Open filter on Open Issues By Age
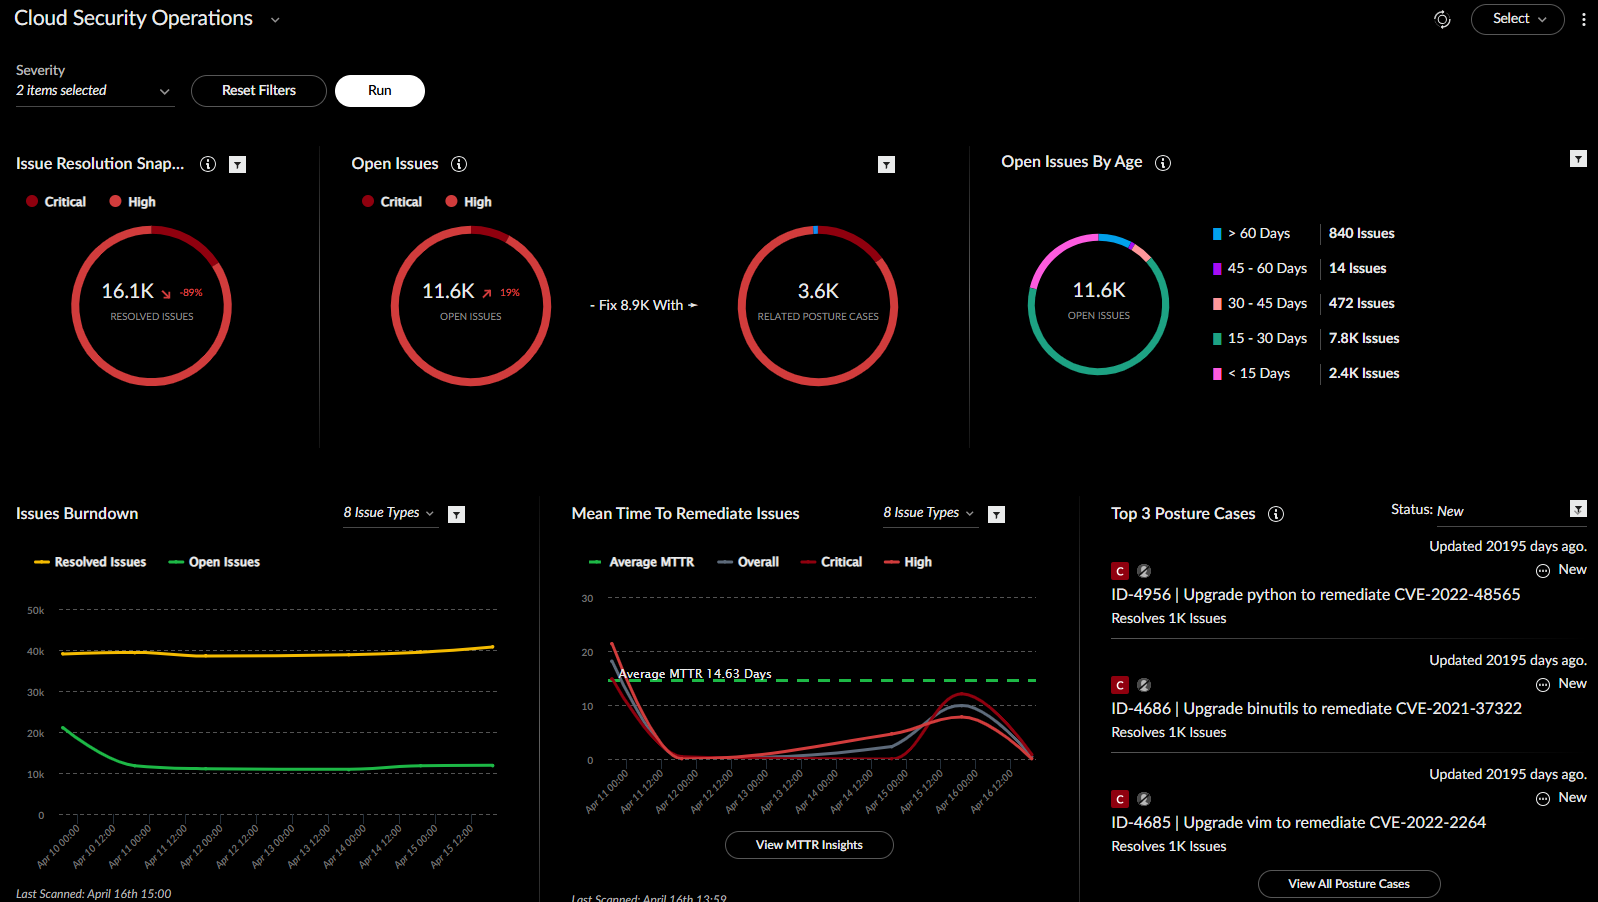The height and width of the screenshot is (902, 1598). click(x=1578, y=159)
